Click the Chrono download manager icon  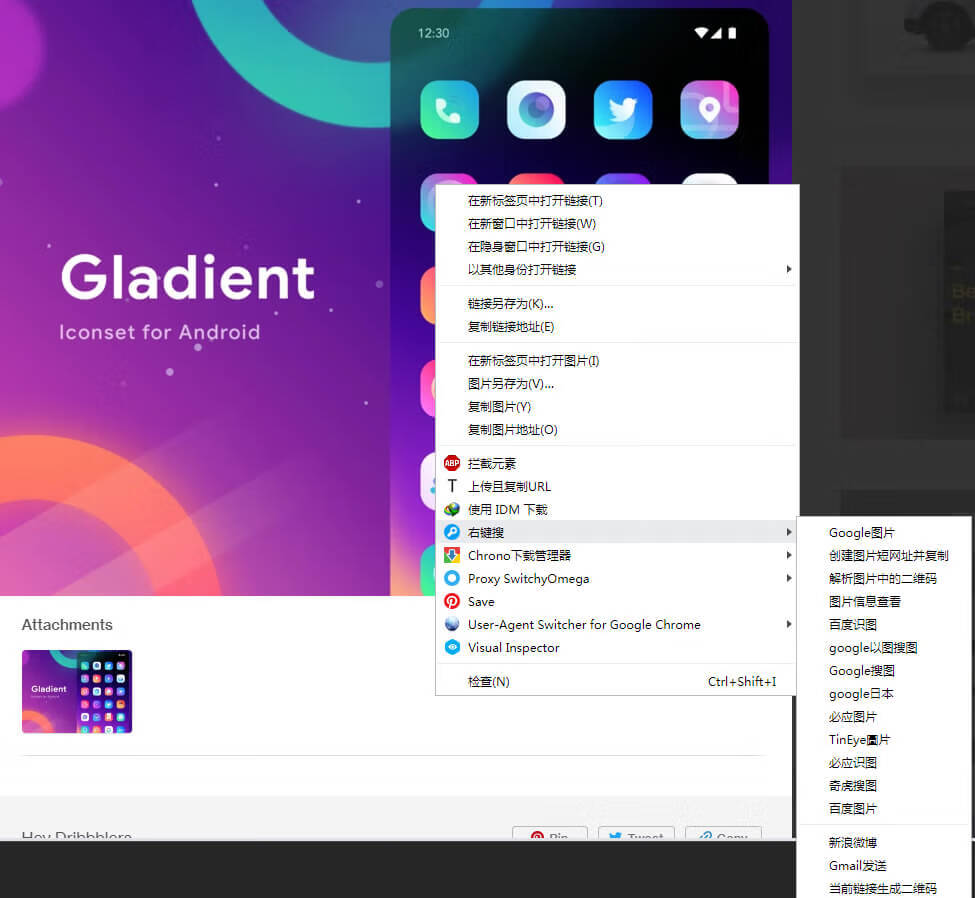point(452,555)
